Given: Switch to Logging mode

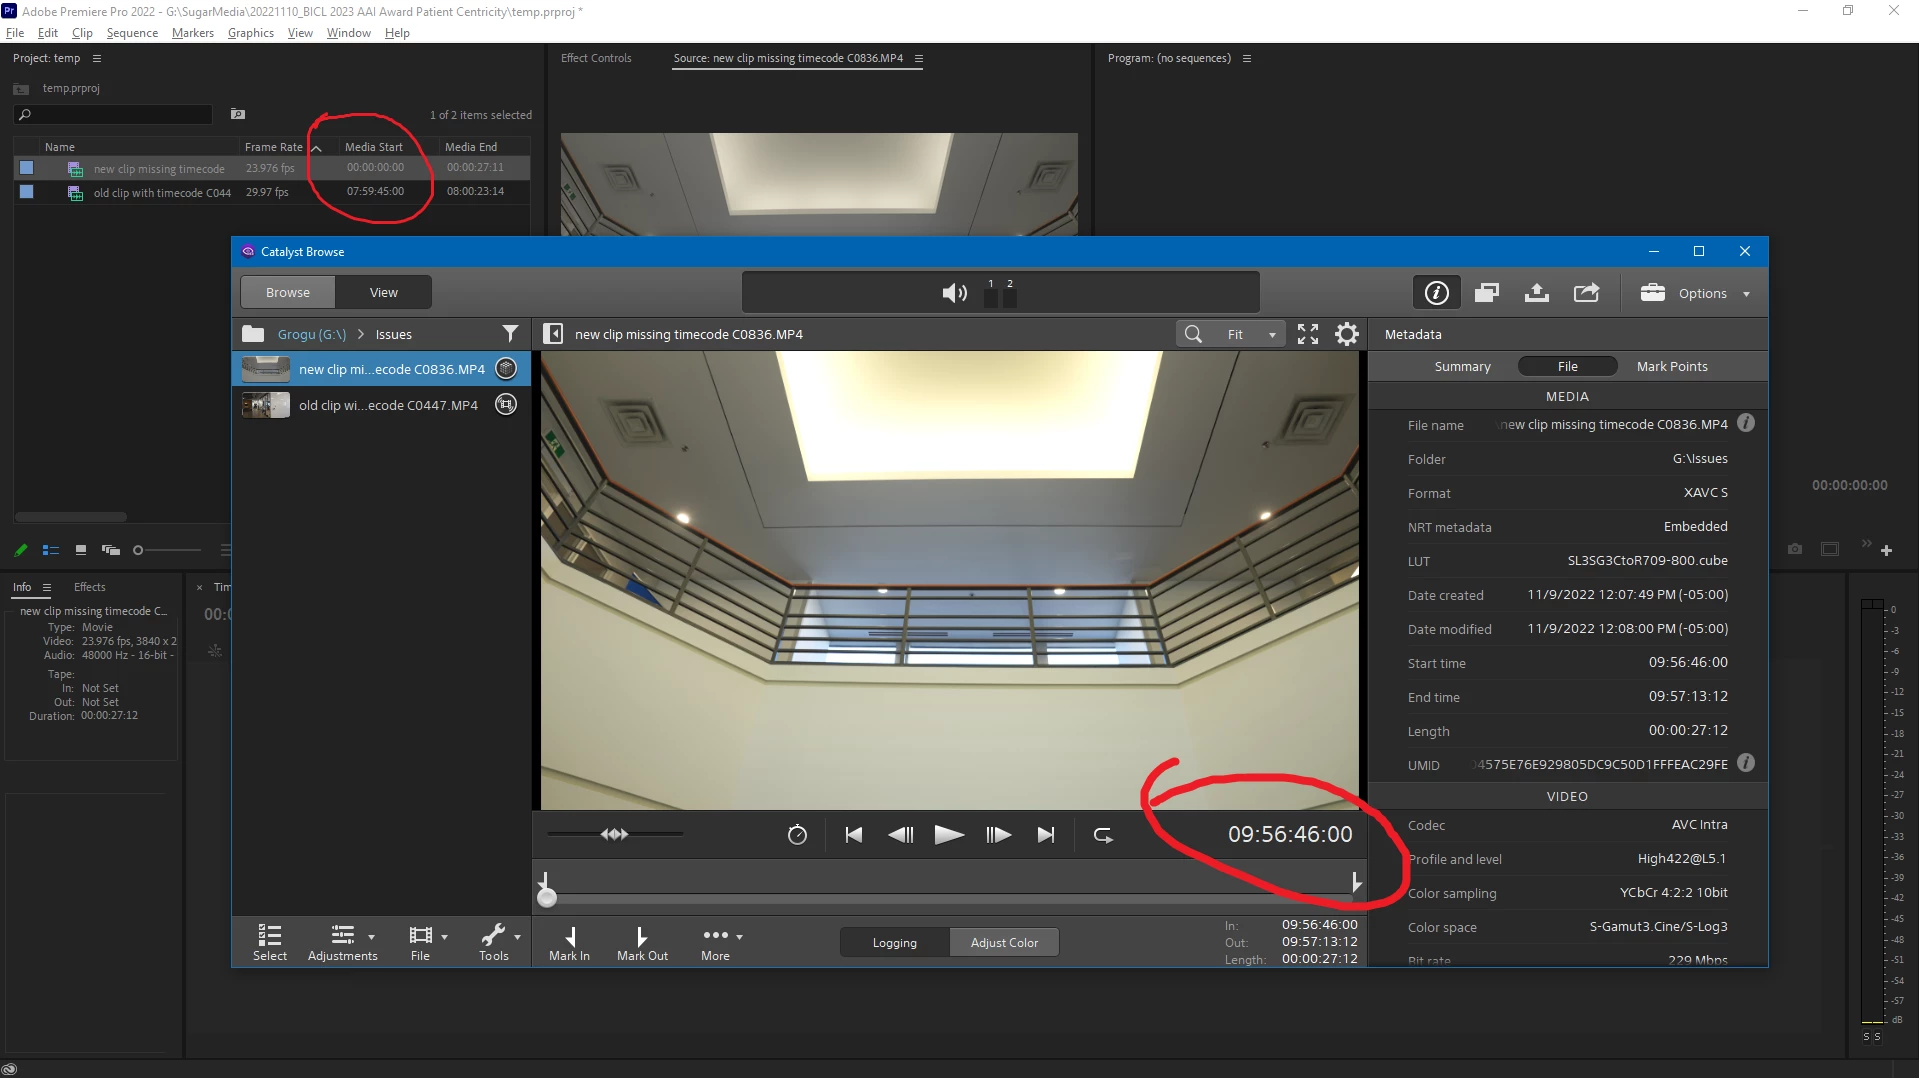Looking at the screenshot, I should [x=894, y=942].
